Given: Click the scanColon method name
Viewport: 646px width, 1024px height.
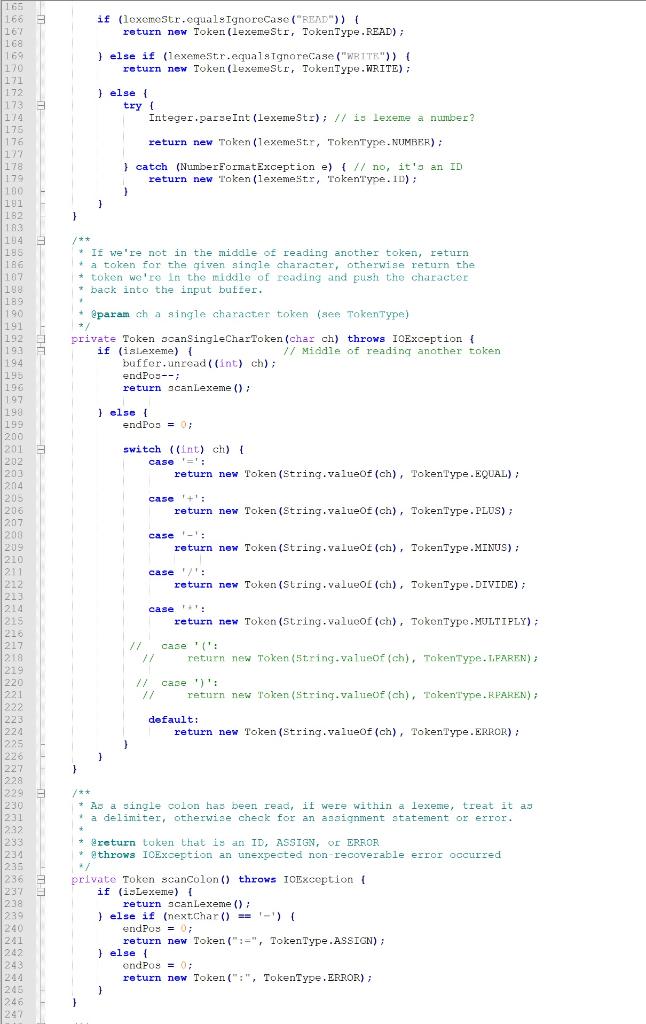Looking at the screenshot, I should coord(189,880).
